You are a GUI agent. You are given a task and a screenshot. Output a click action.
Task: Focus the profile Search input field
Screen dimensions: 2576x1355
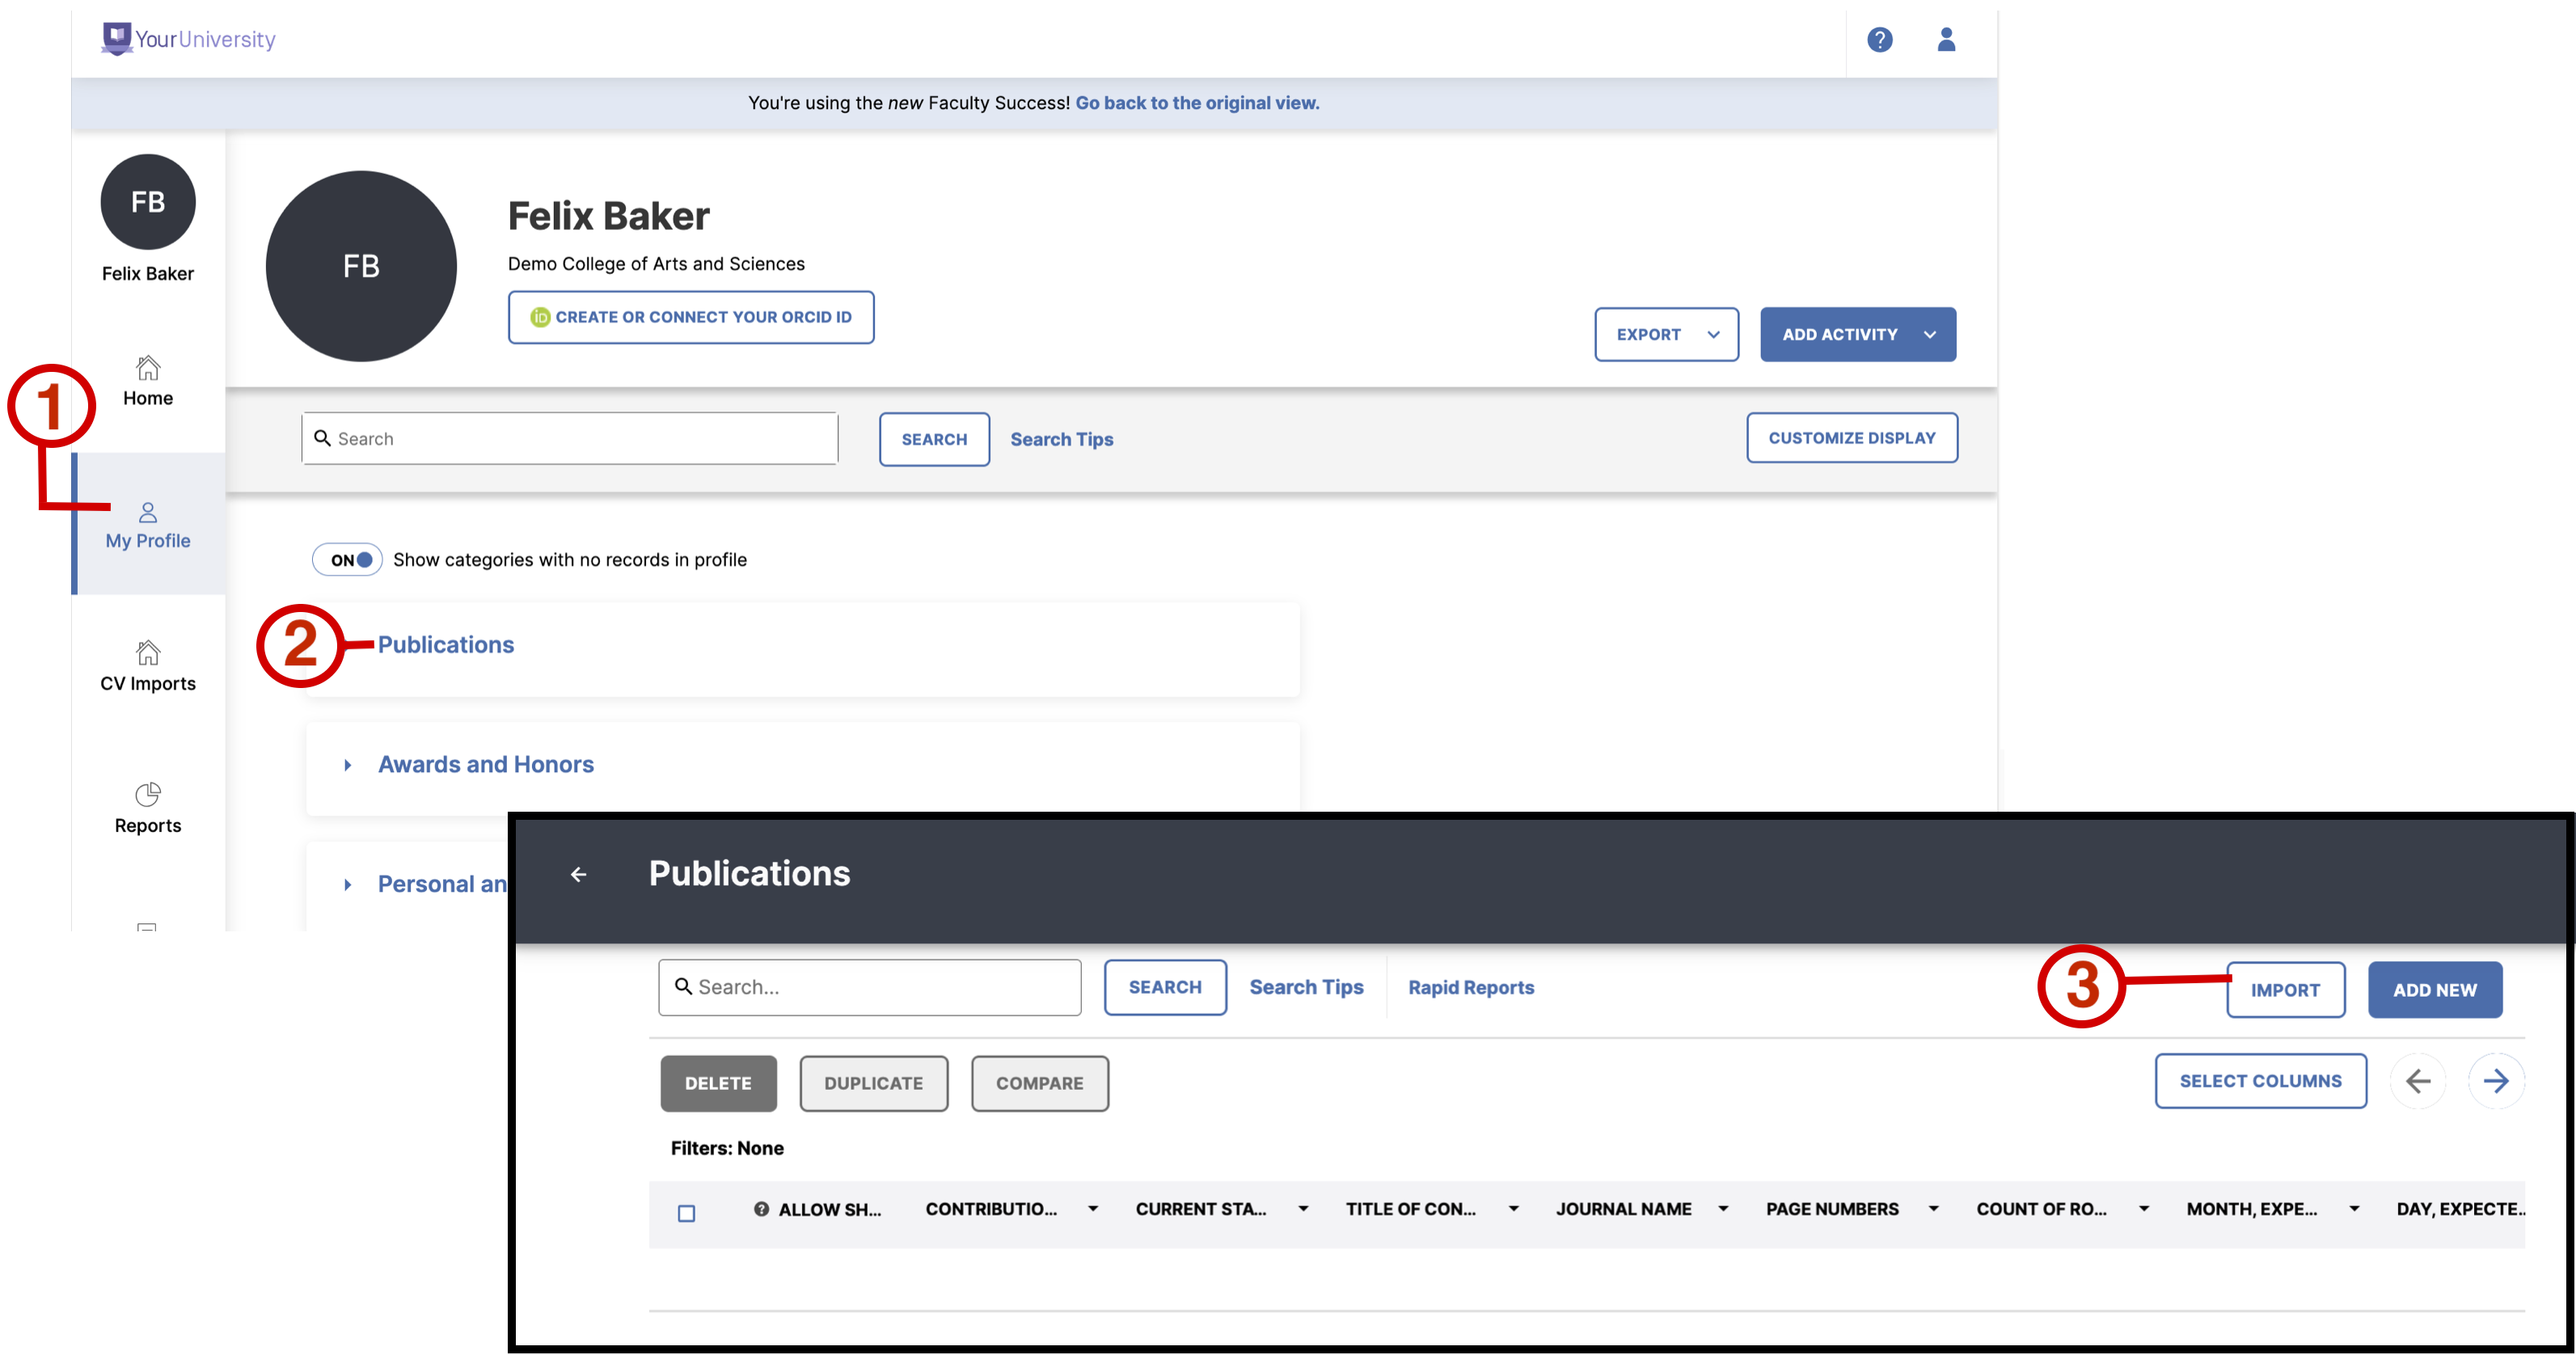569,438
